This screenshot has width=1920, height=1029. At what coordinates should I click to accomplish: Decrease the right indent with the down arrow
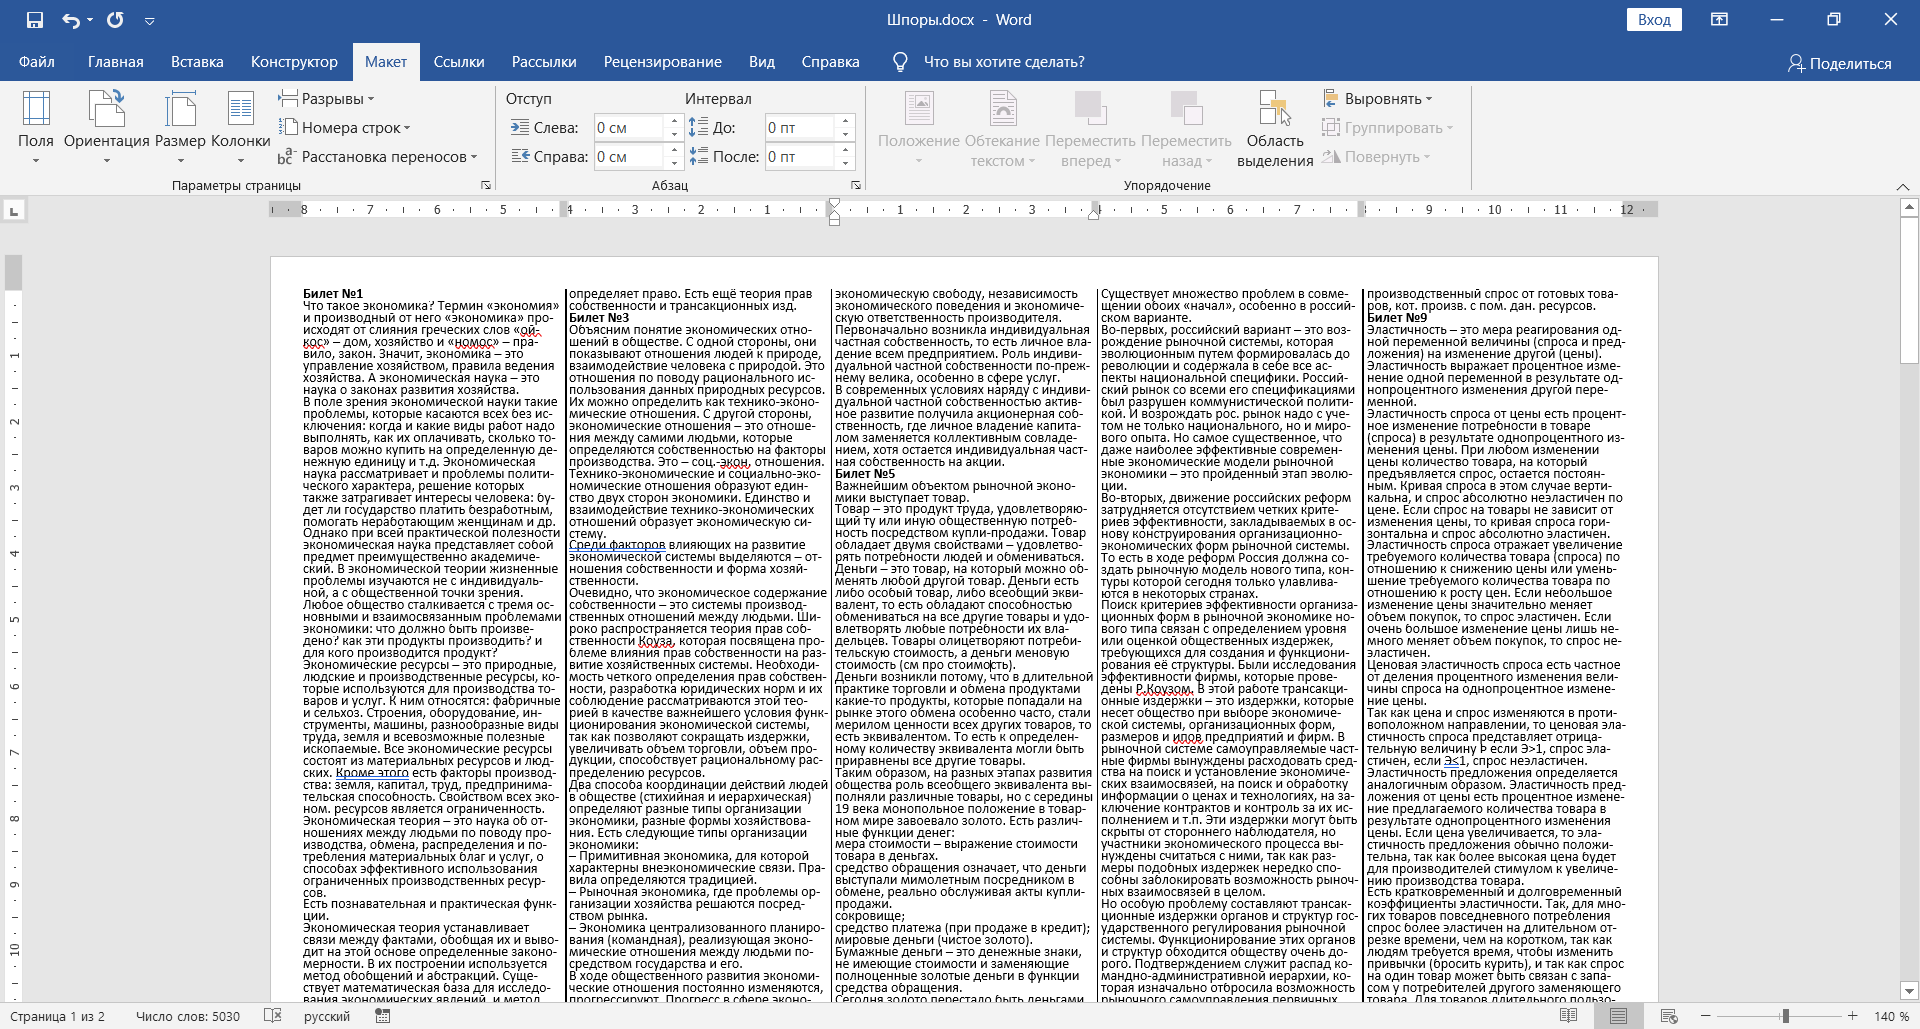pyautogui.click(x=674, y=163)
